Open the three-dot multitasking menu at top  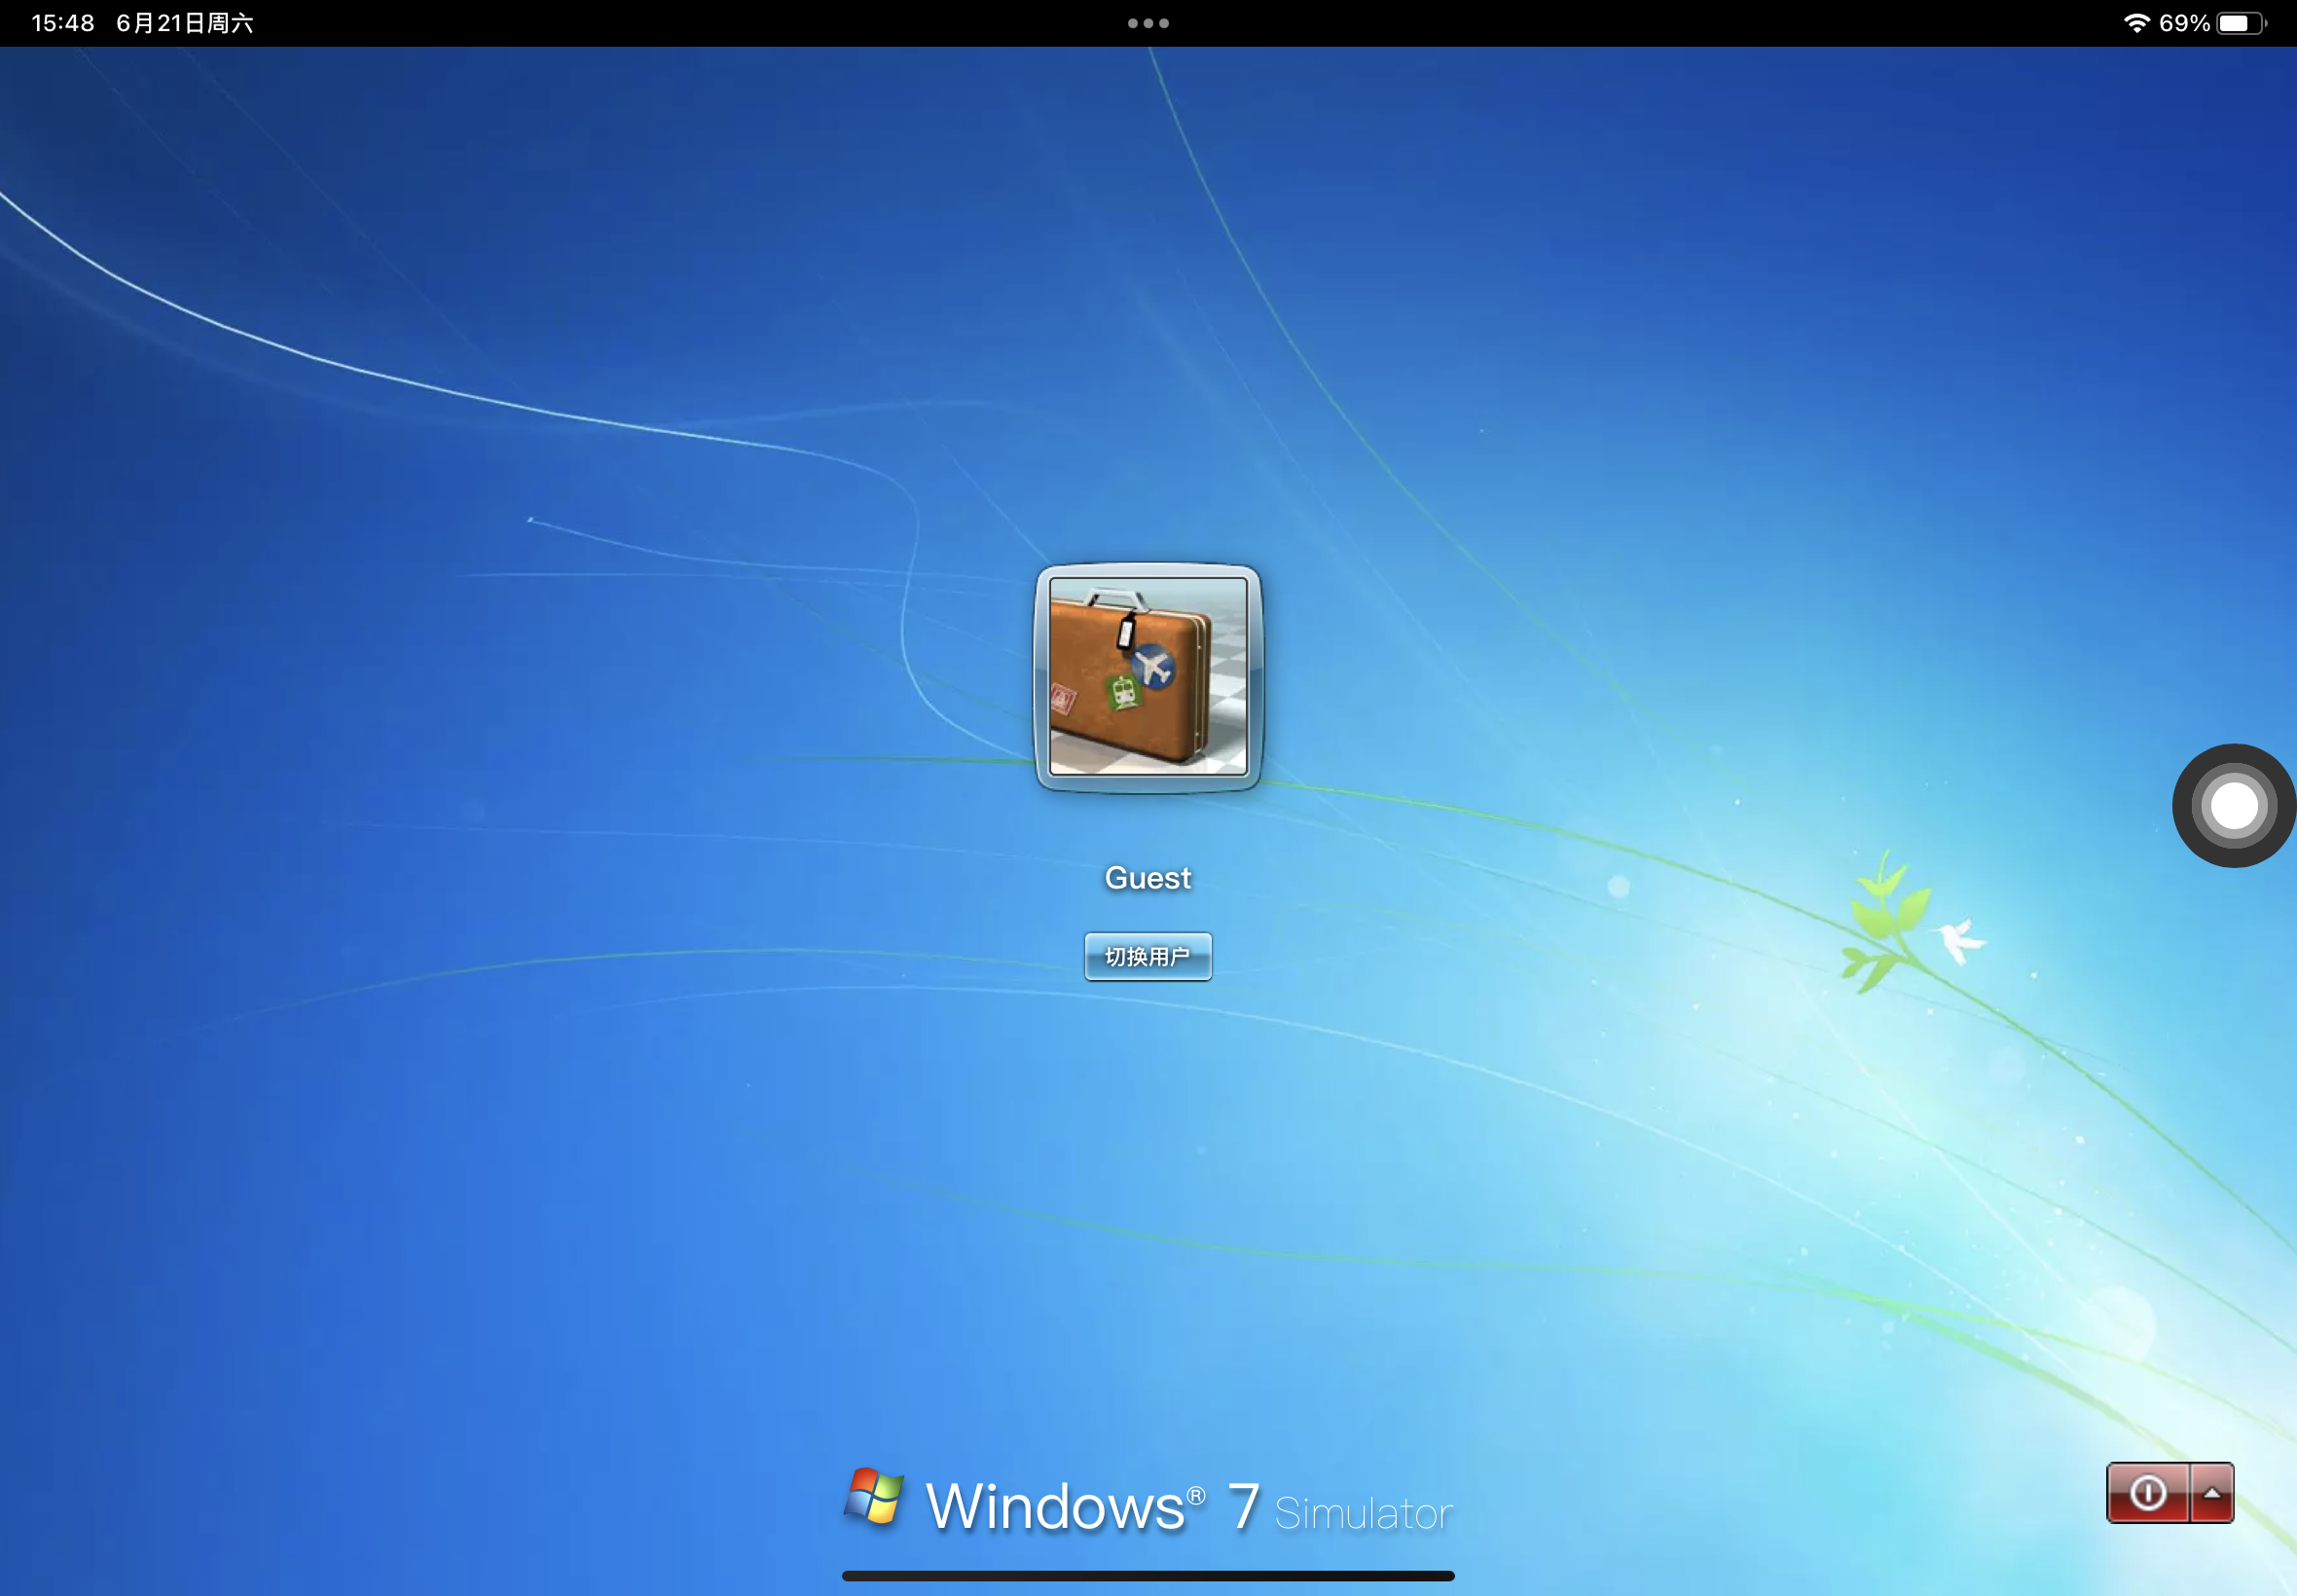coord(1148,23)
